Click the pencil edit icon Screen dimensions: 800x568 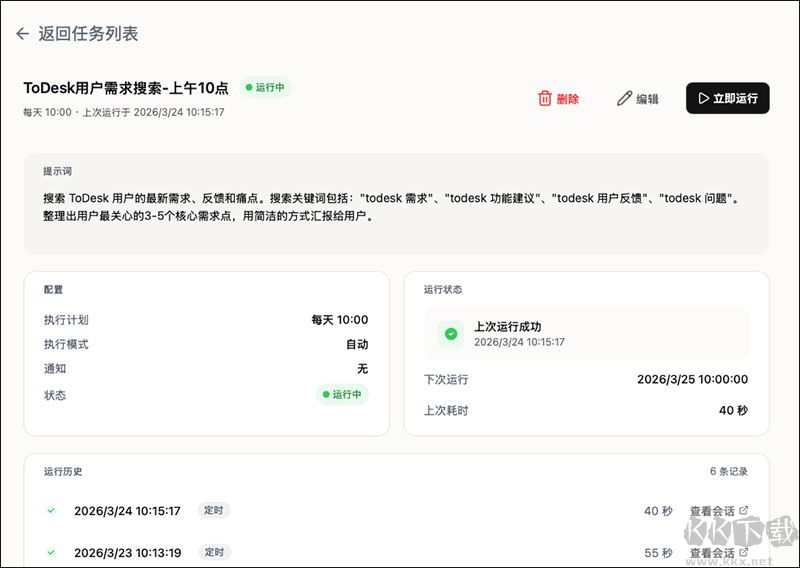pyautogui.click(x=624, y=98)
